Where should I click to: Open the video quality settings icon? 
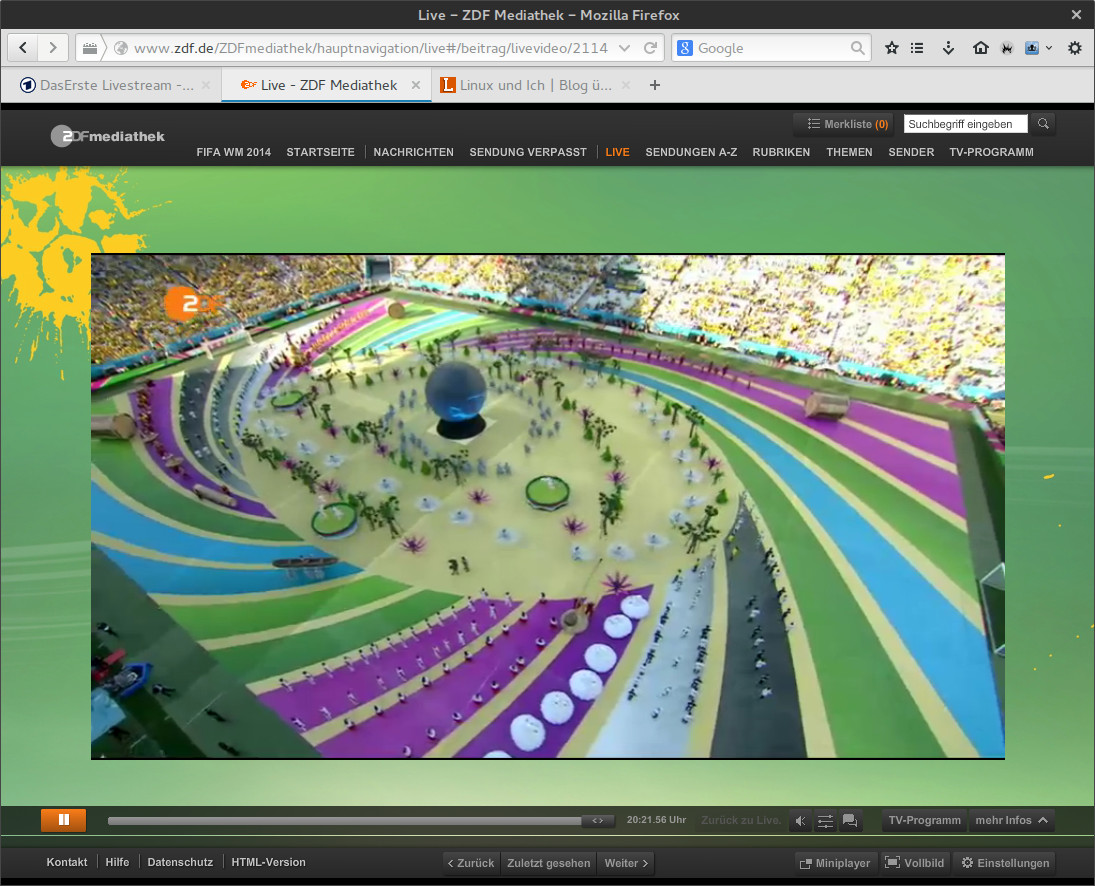click(825, 821)
